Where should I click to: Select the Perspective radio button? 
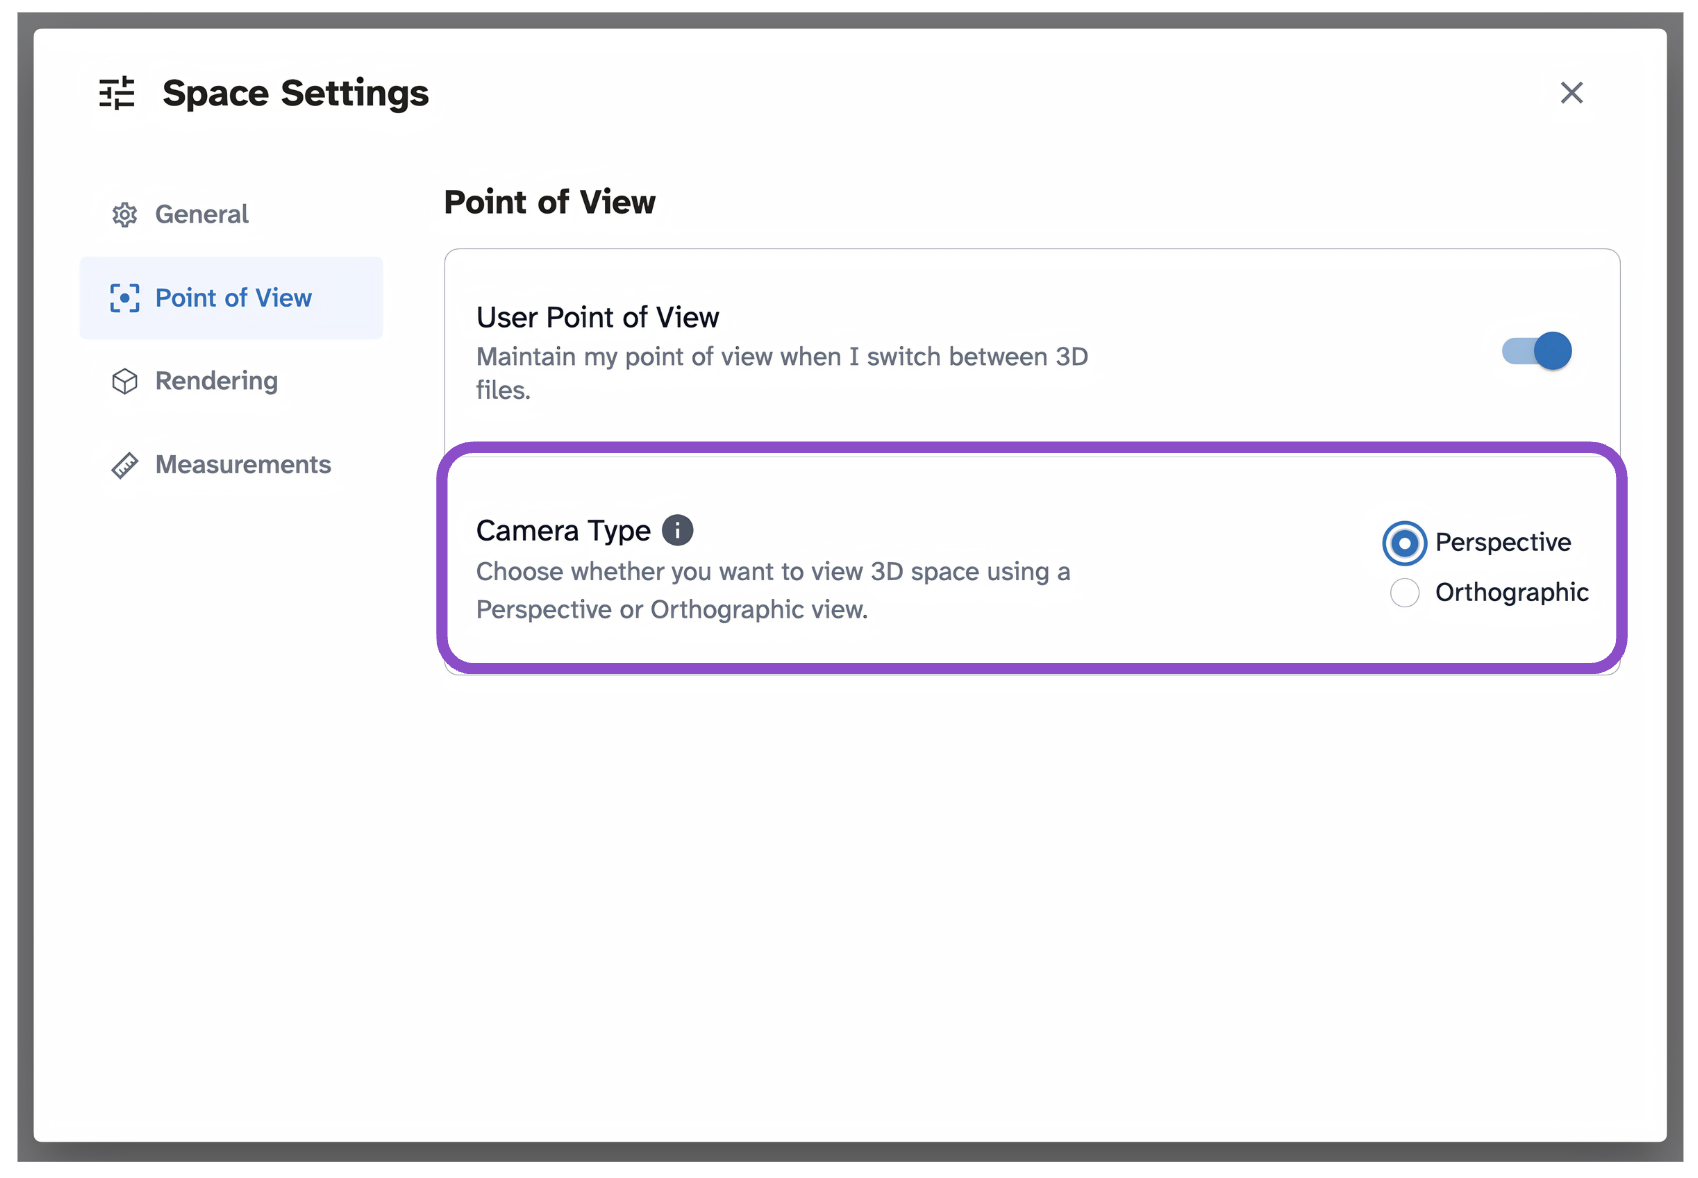(x=1405, y=543)
